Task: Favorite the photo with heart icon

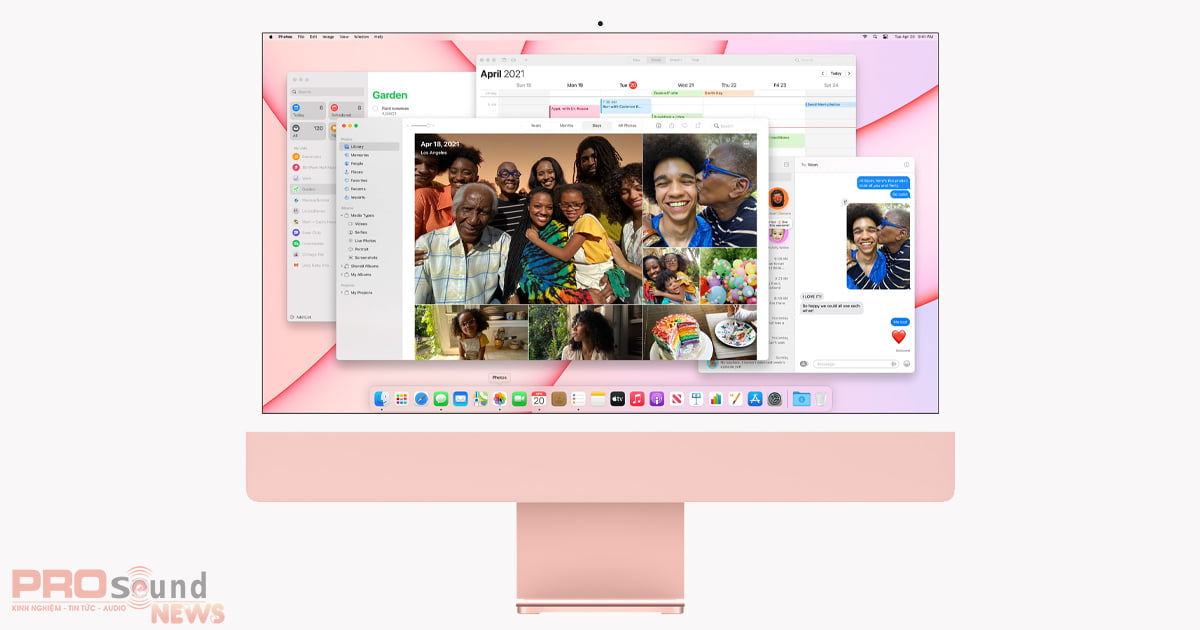Action: (x=684, y=126)
